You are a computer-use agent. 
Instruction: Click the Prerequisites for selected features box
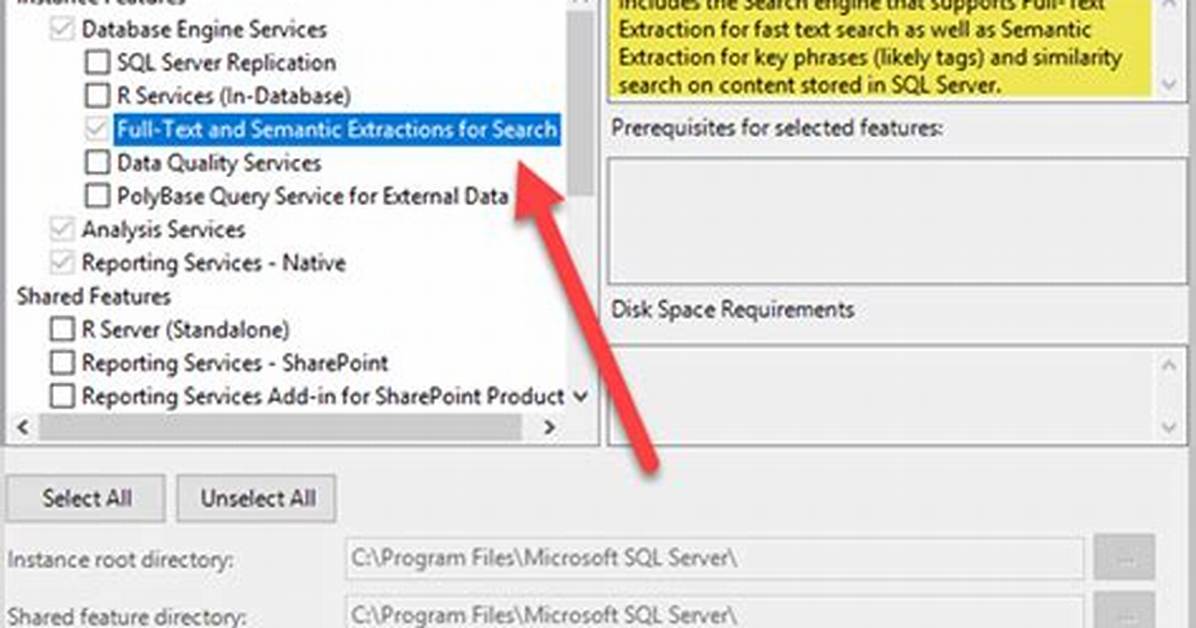pyautogui.click(x=896, y=221)
